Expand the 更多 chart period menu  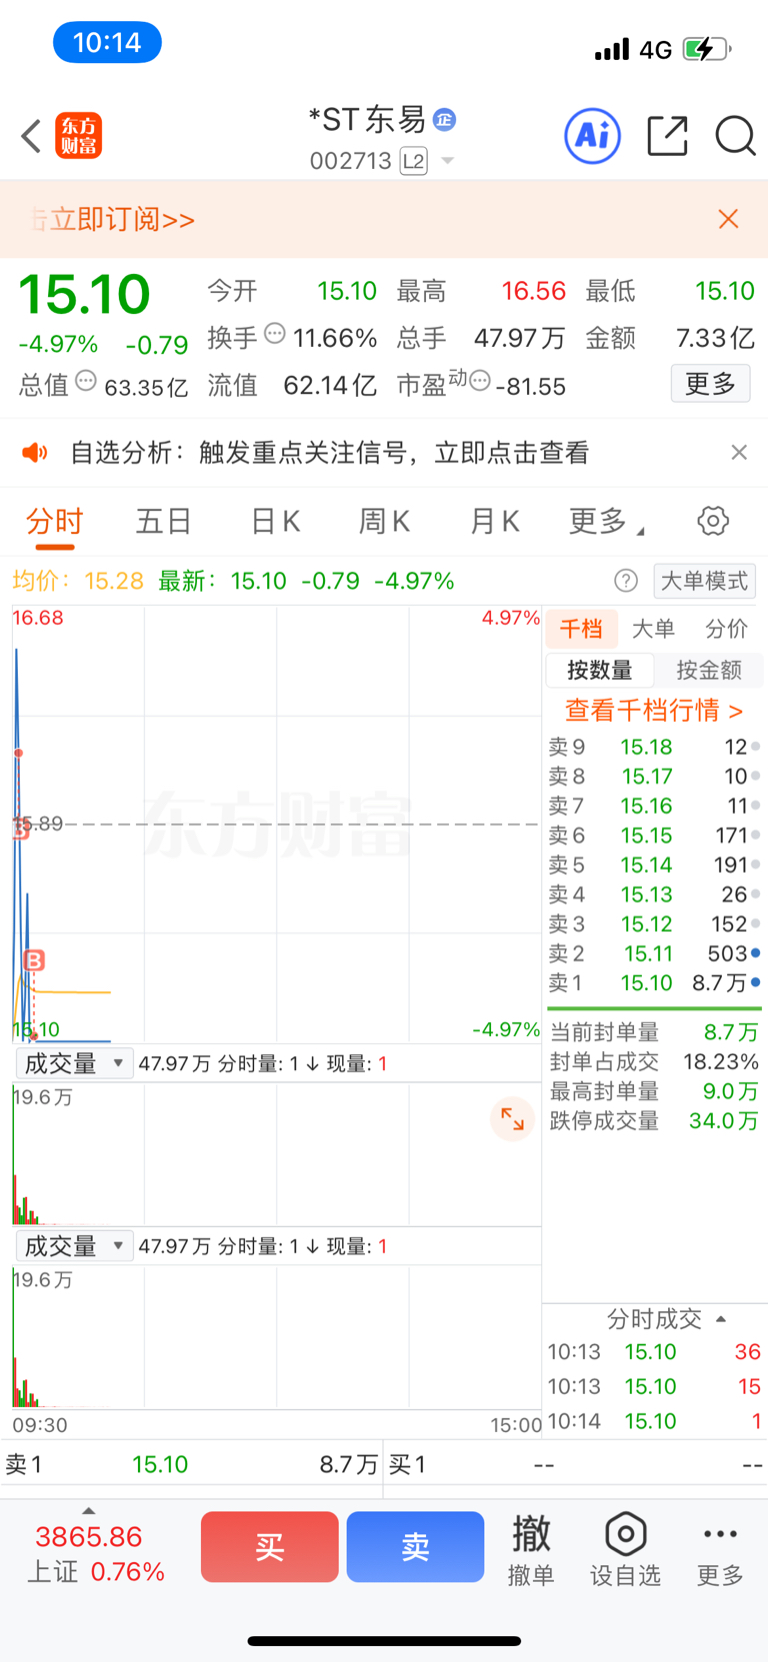pyautogui.click(x=606, y=521)
